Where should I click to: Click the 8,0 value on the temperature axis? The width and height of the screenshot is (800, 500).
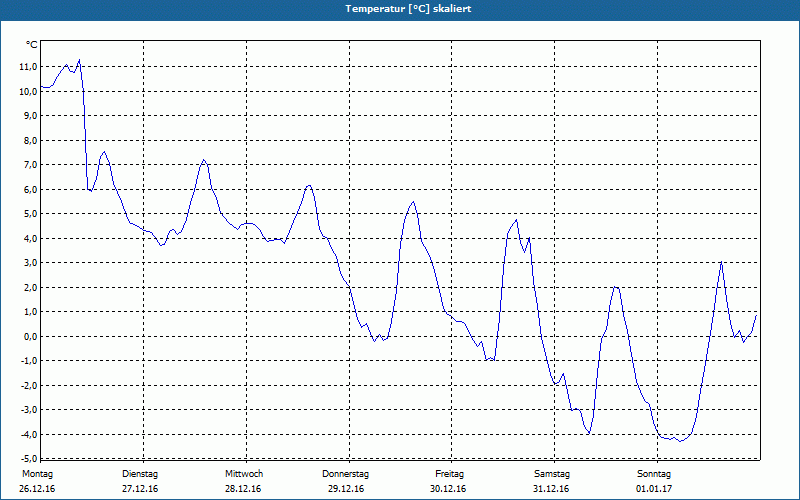click(x=30, y=140)
